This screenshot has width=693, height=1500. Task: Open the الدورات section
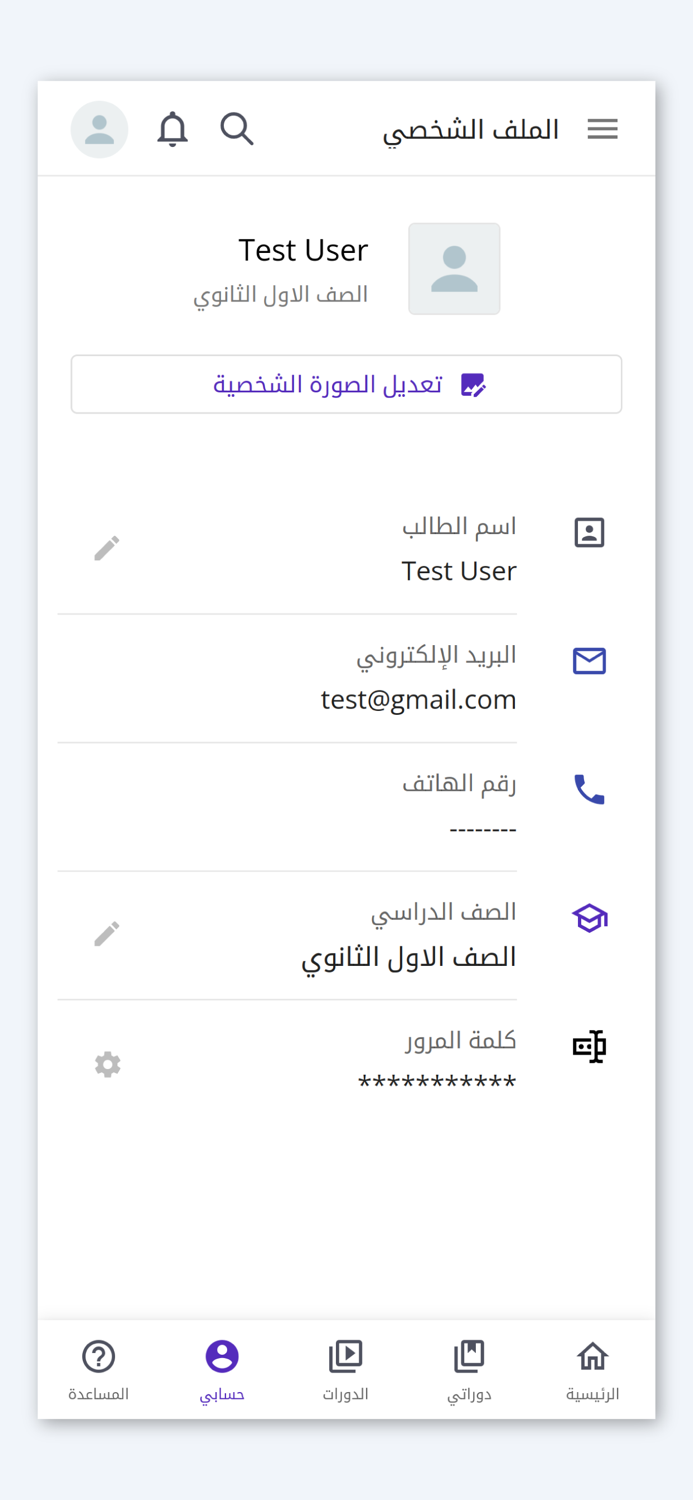point(346,1370)
